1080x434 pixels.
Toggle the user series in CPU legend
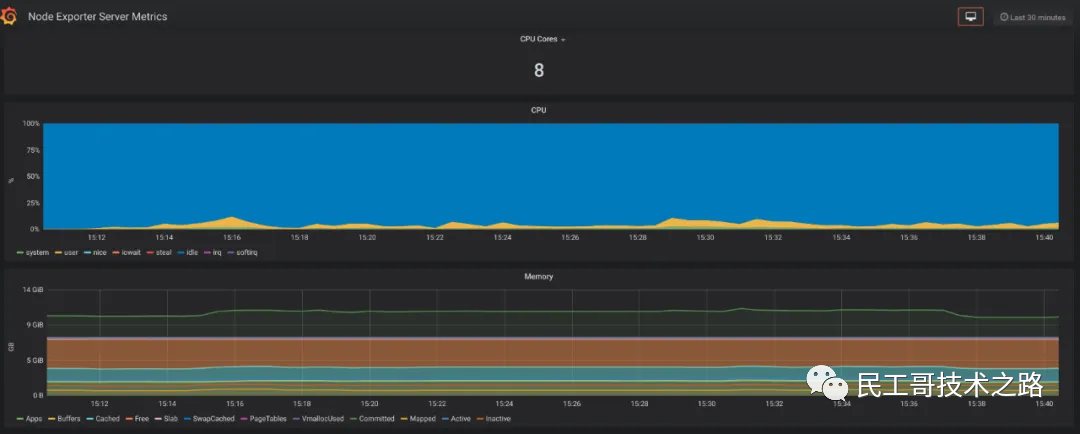click(66, 253)
